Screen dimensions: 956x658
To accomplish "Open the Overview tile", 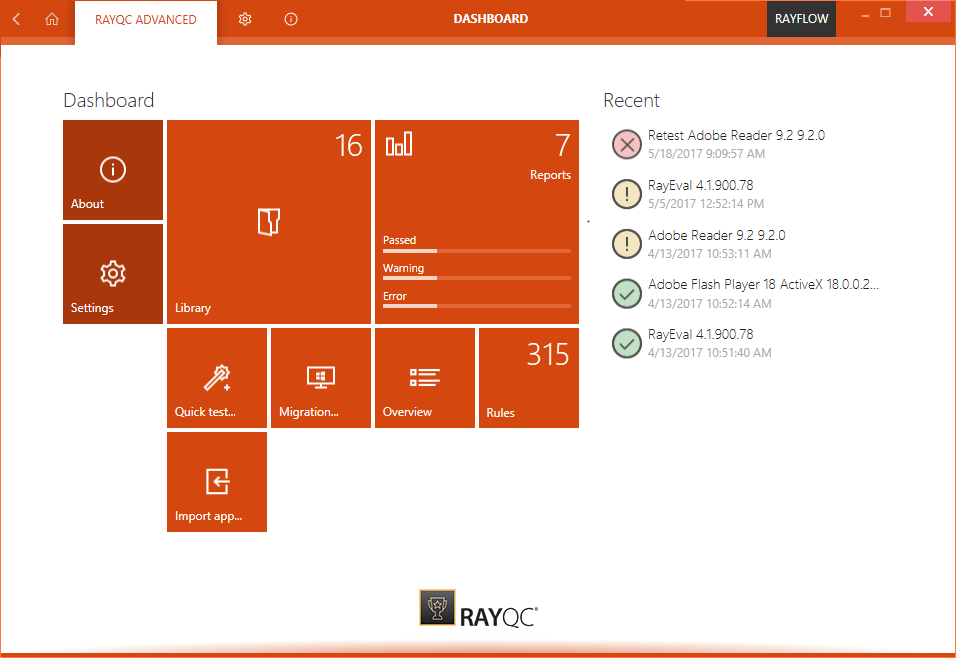I will pyautogui.click(x=424, y=377).
